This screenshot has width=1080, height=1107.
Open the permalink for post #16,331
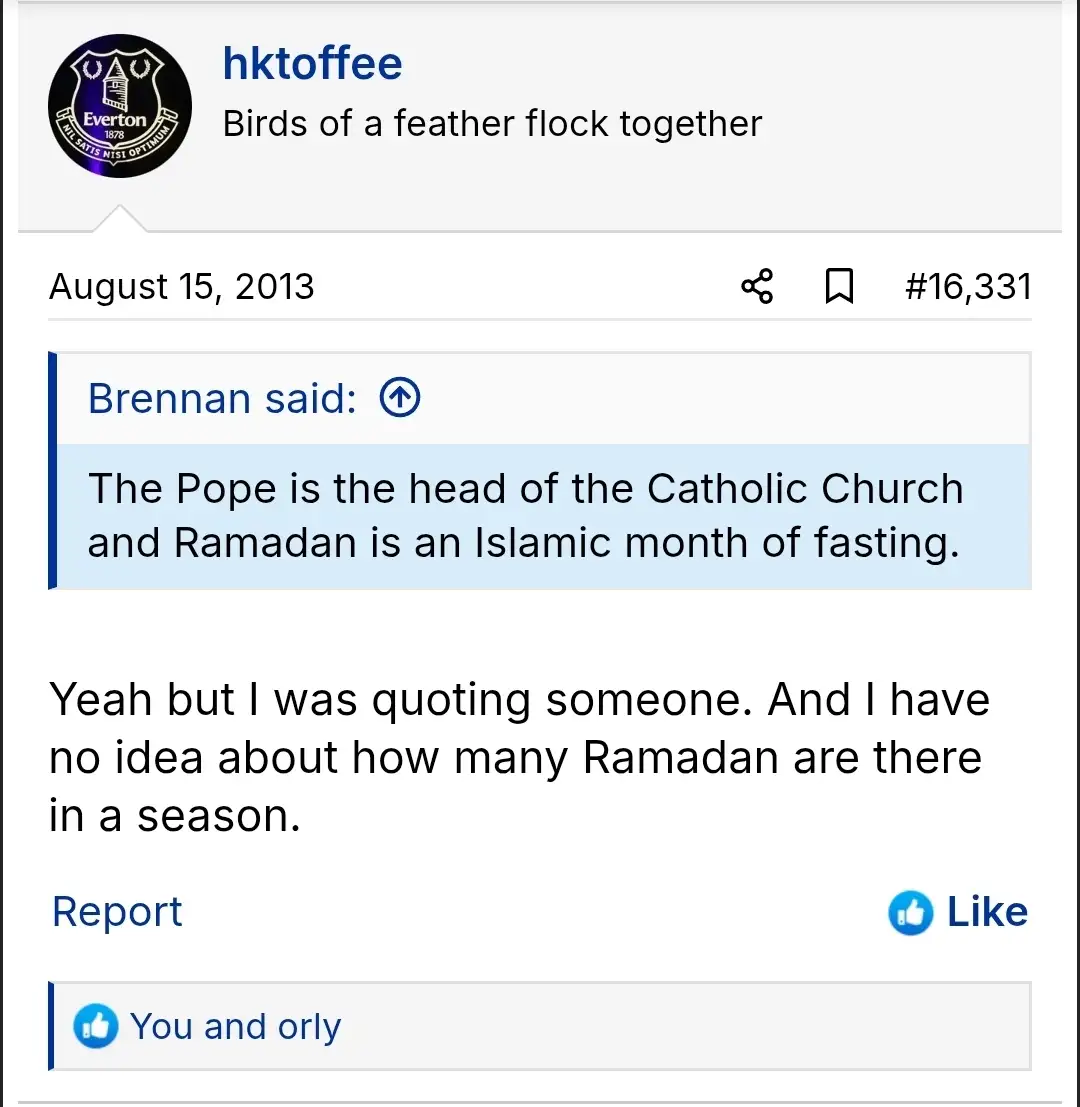coord(967,287)
